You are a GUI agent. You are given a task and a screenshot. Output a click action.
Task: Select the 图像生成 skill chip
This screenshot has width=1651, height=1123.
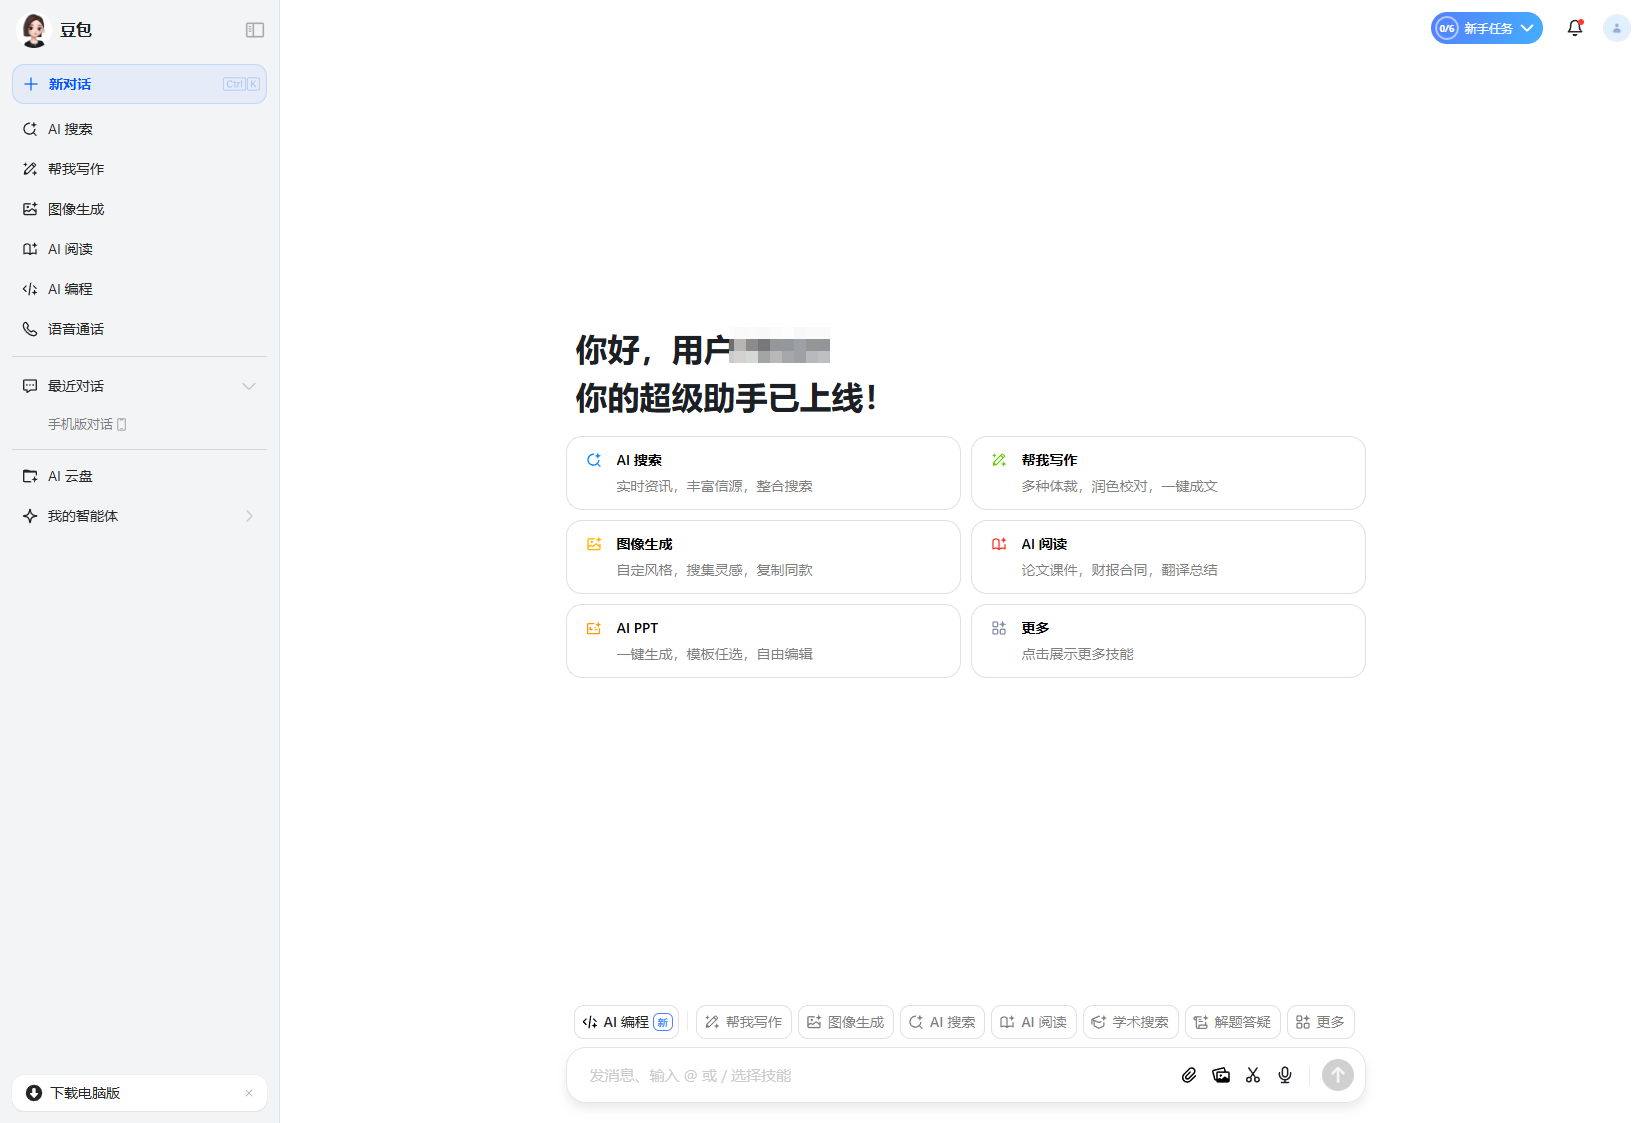tap(846, 1022)
